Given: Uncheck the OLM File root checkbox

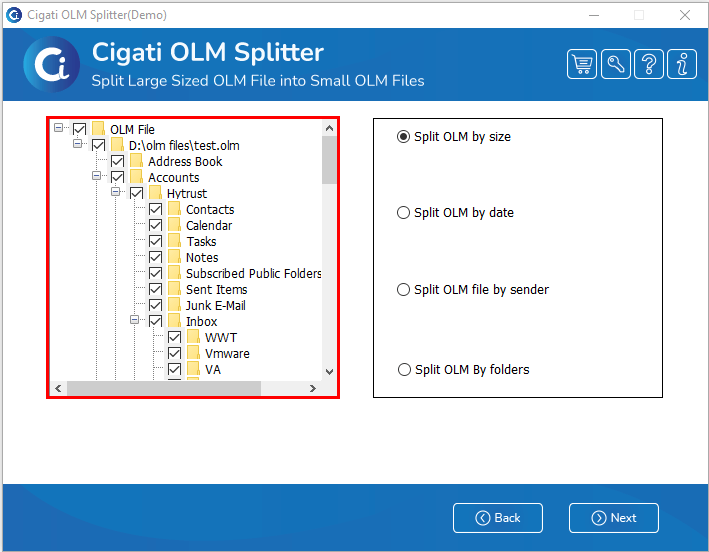Looking at the screenshot, I should click(x=80, y=129).
